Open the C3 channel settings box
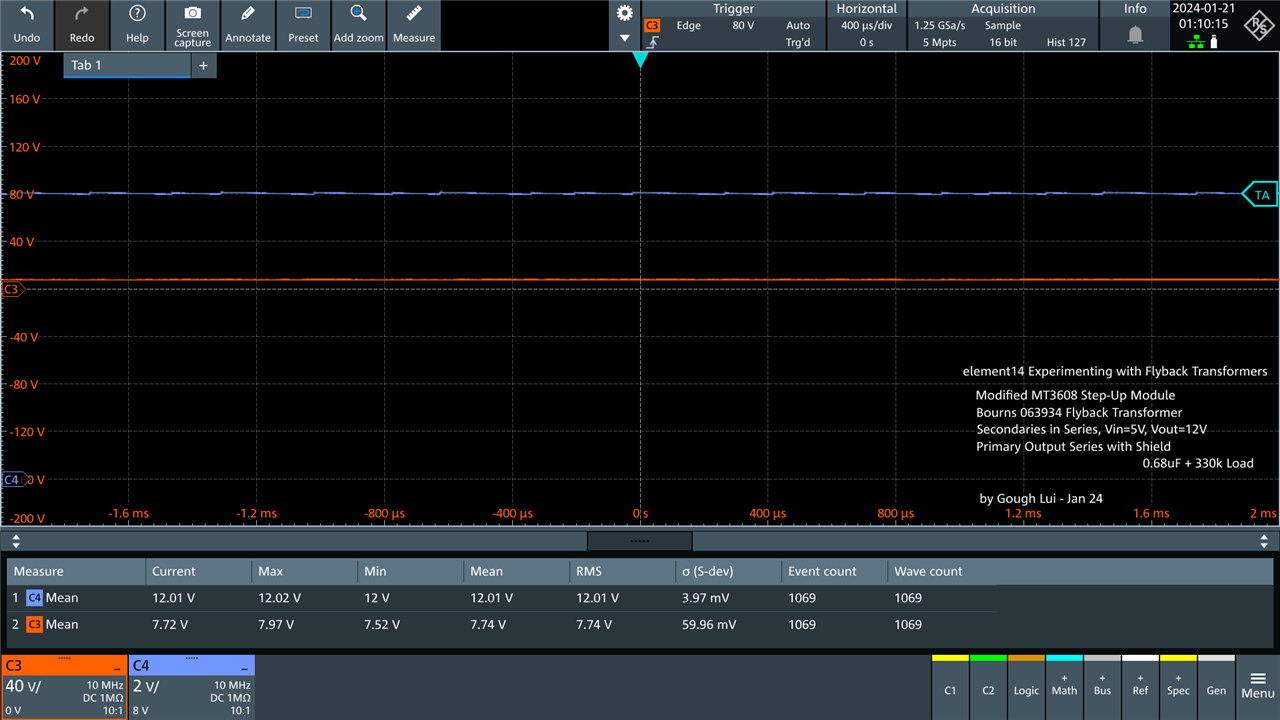 pos(63,687)
